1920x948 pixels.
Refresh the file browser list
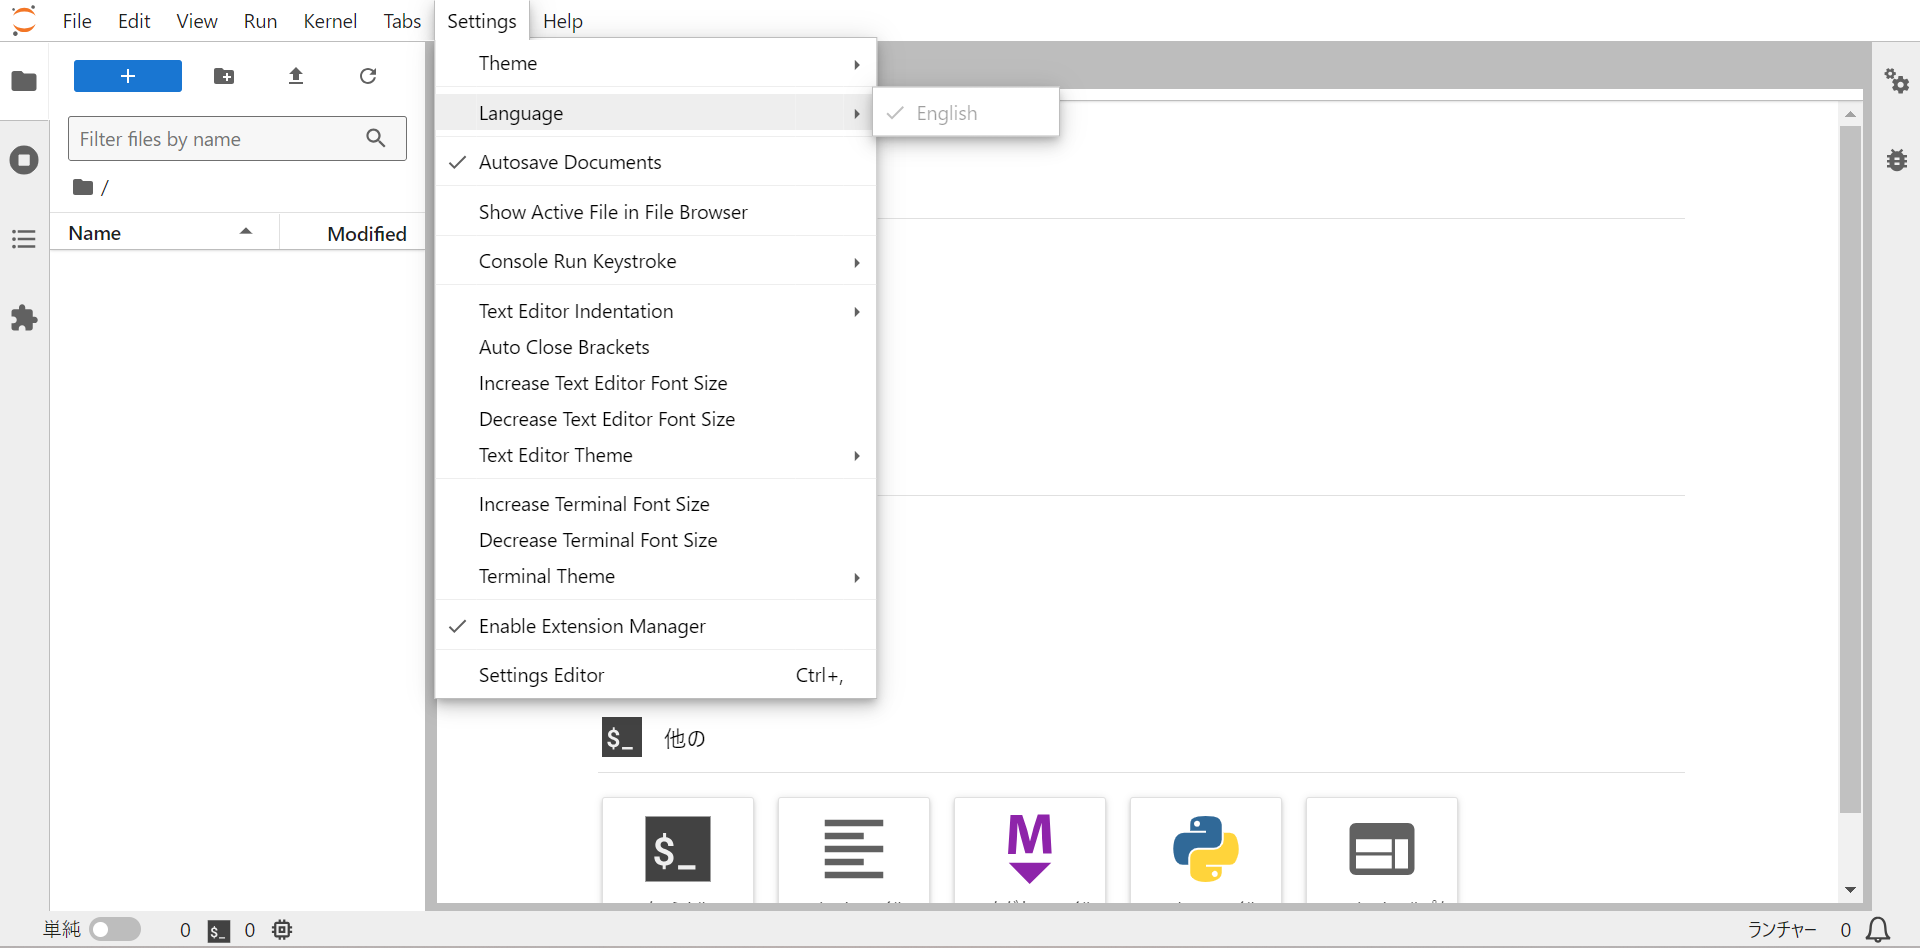[x=368, y=76]
